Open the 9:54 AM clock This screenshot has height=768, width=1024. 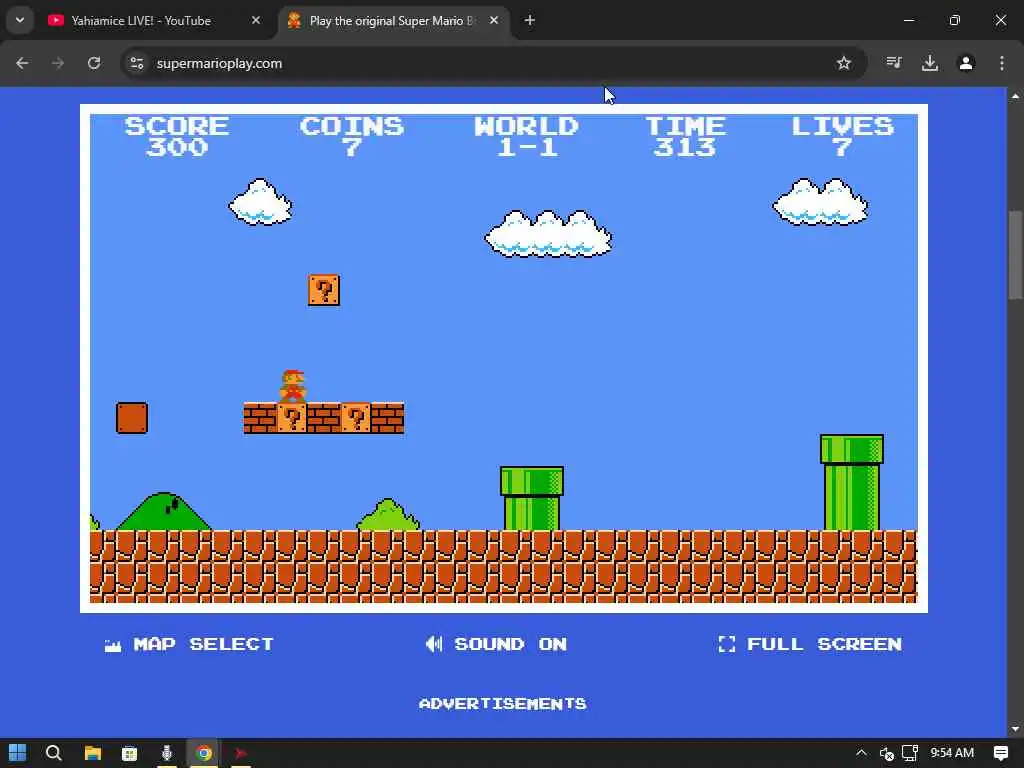[x=952, y=753]
